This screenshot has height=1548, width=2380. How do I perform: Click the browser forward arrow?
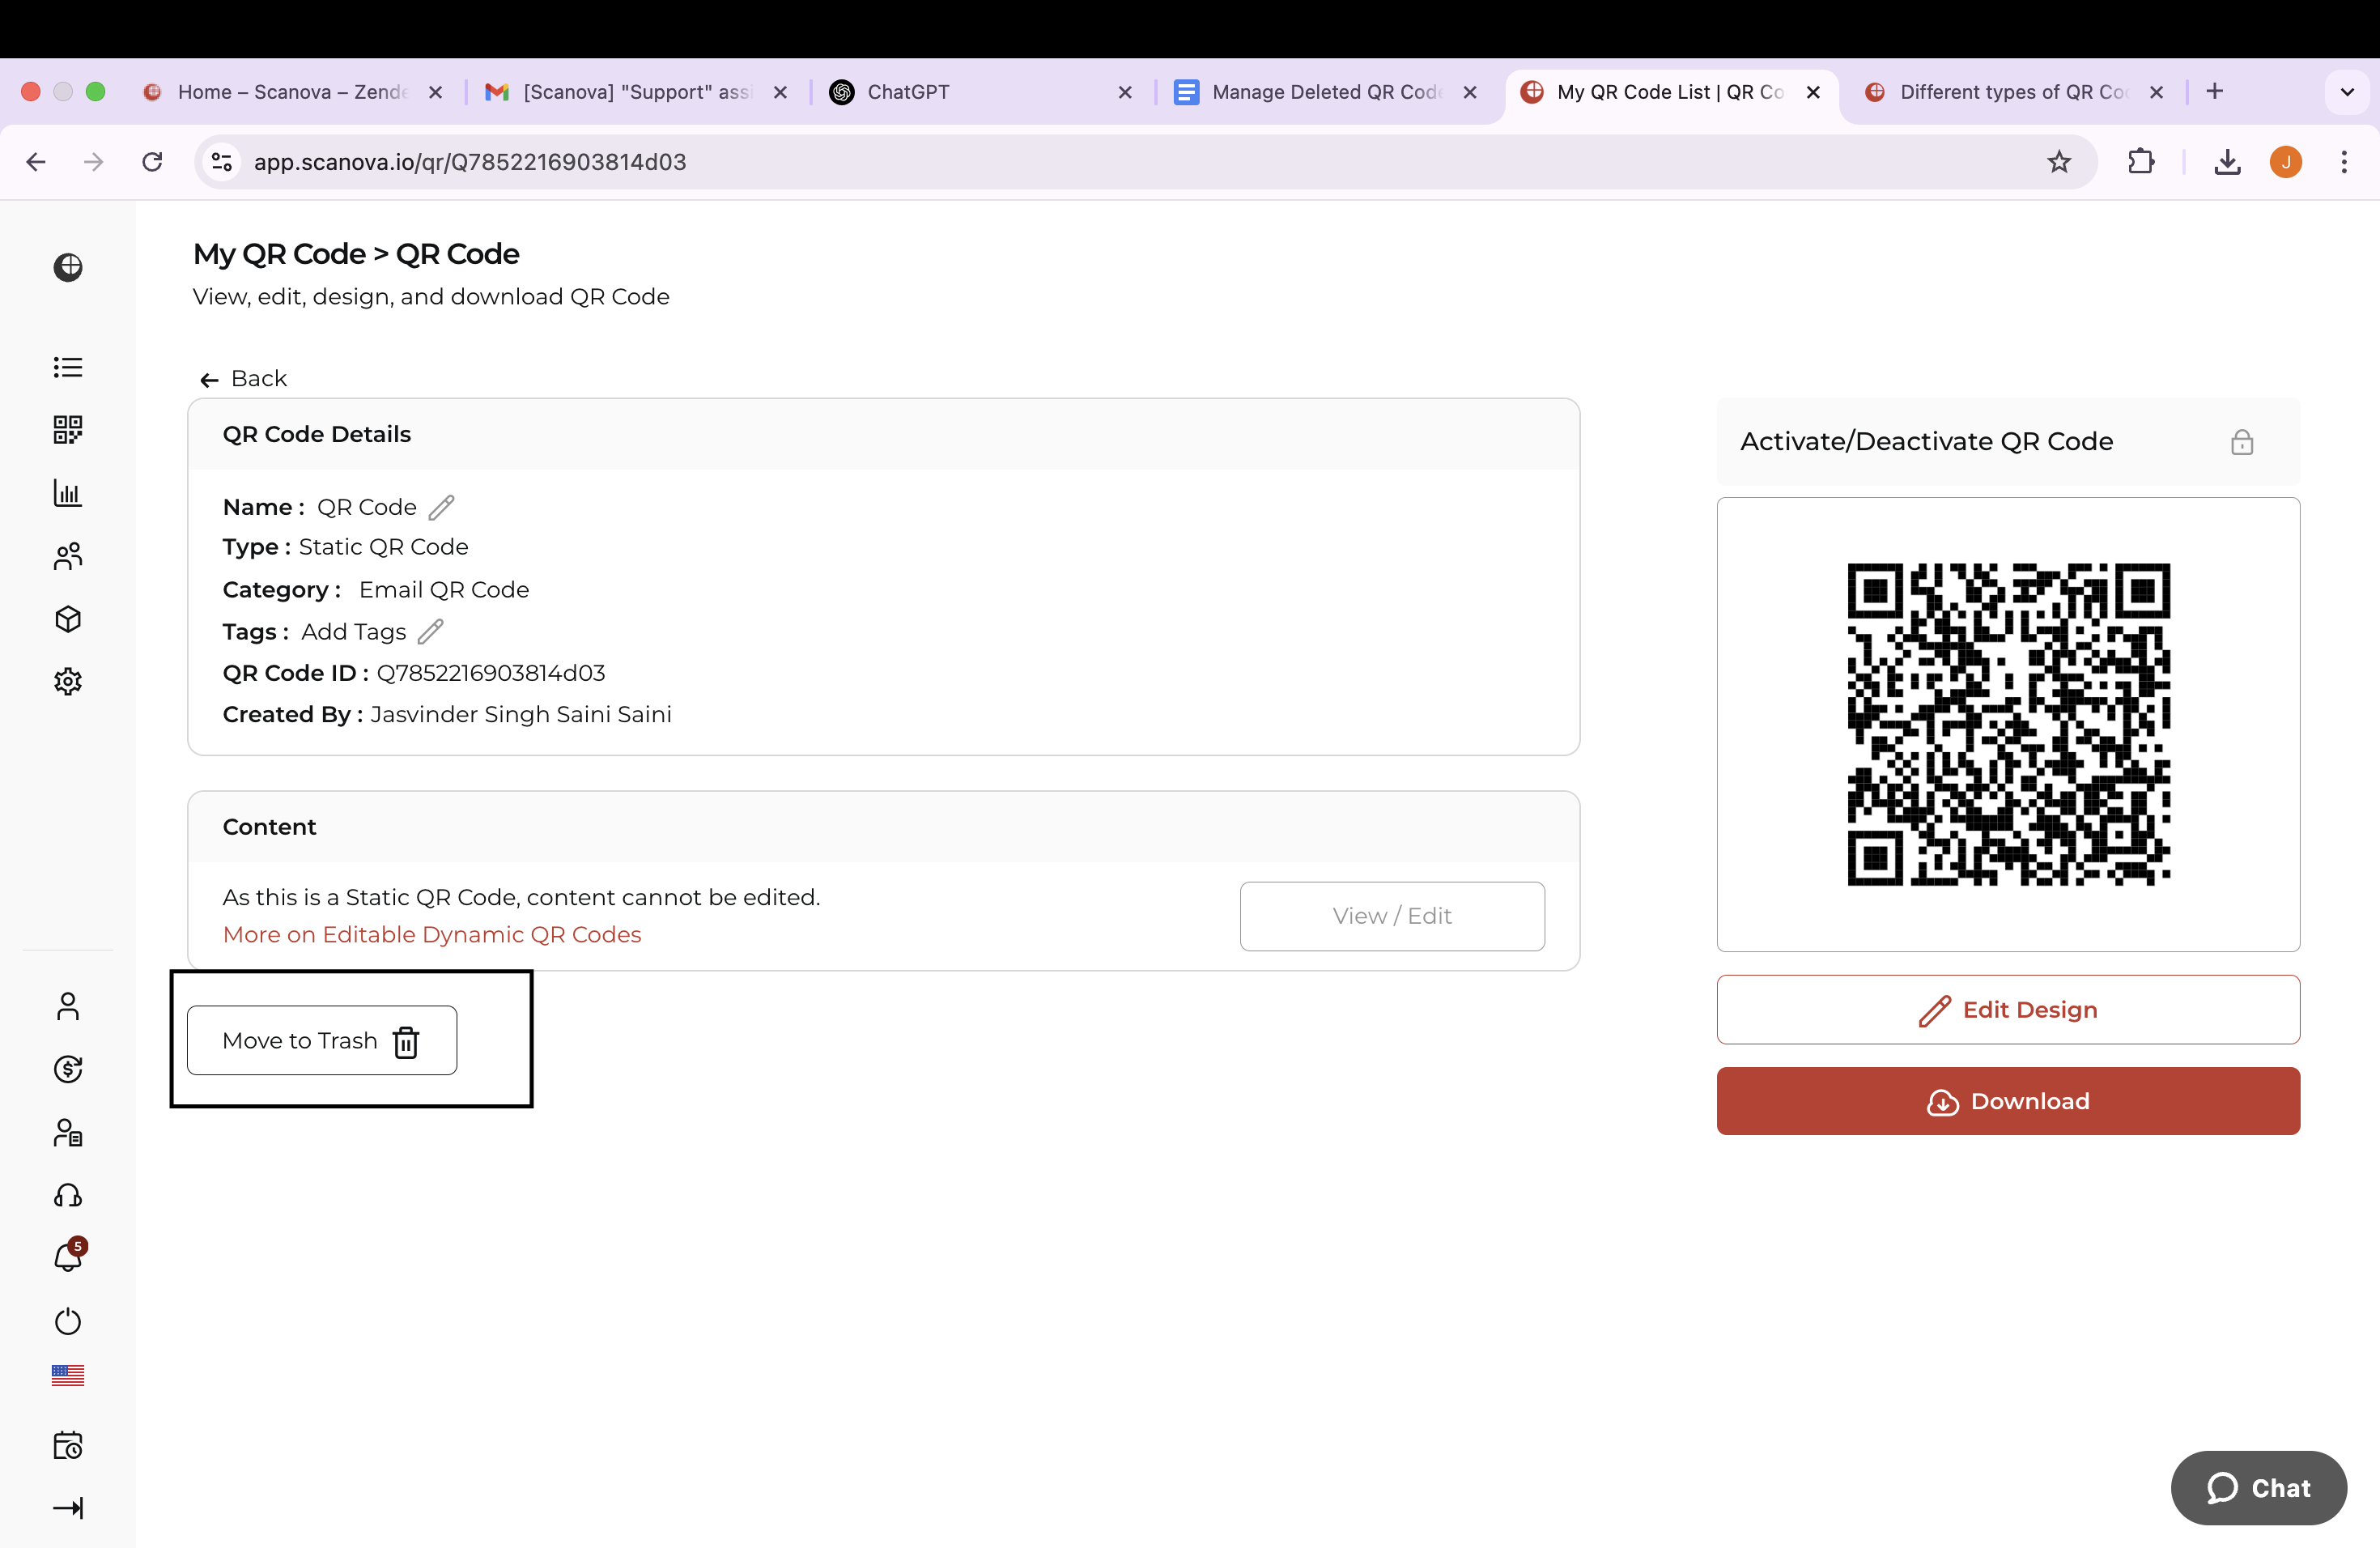(x=94, y=162)
